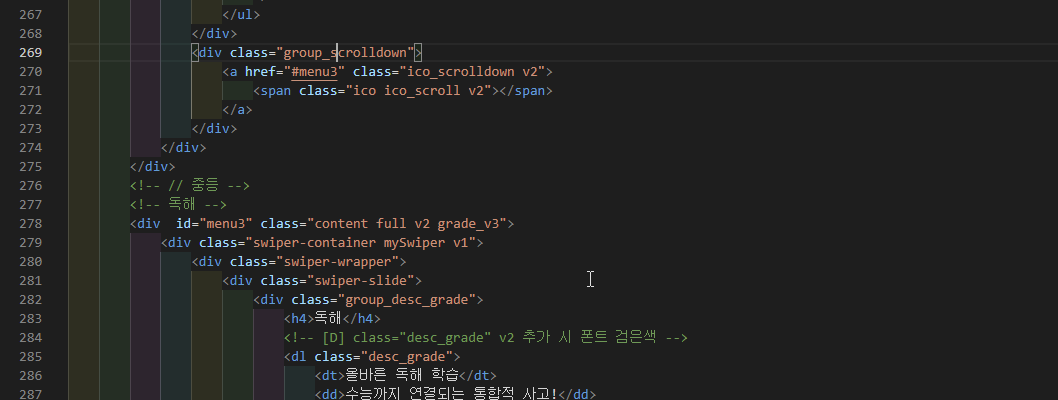Click line number 284 in the gutter
1058x400 pixels.
(30, 337)
